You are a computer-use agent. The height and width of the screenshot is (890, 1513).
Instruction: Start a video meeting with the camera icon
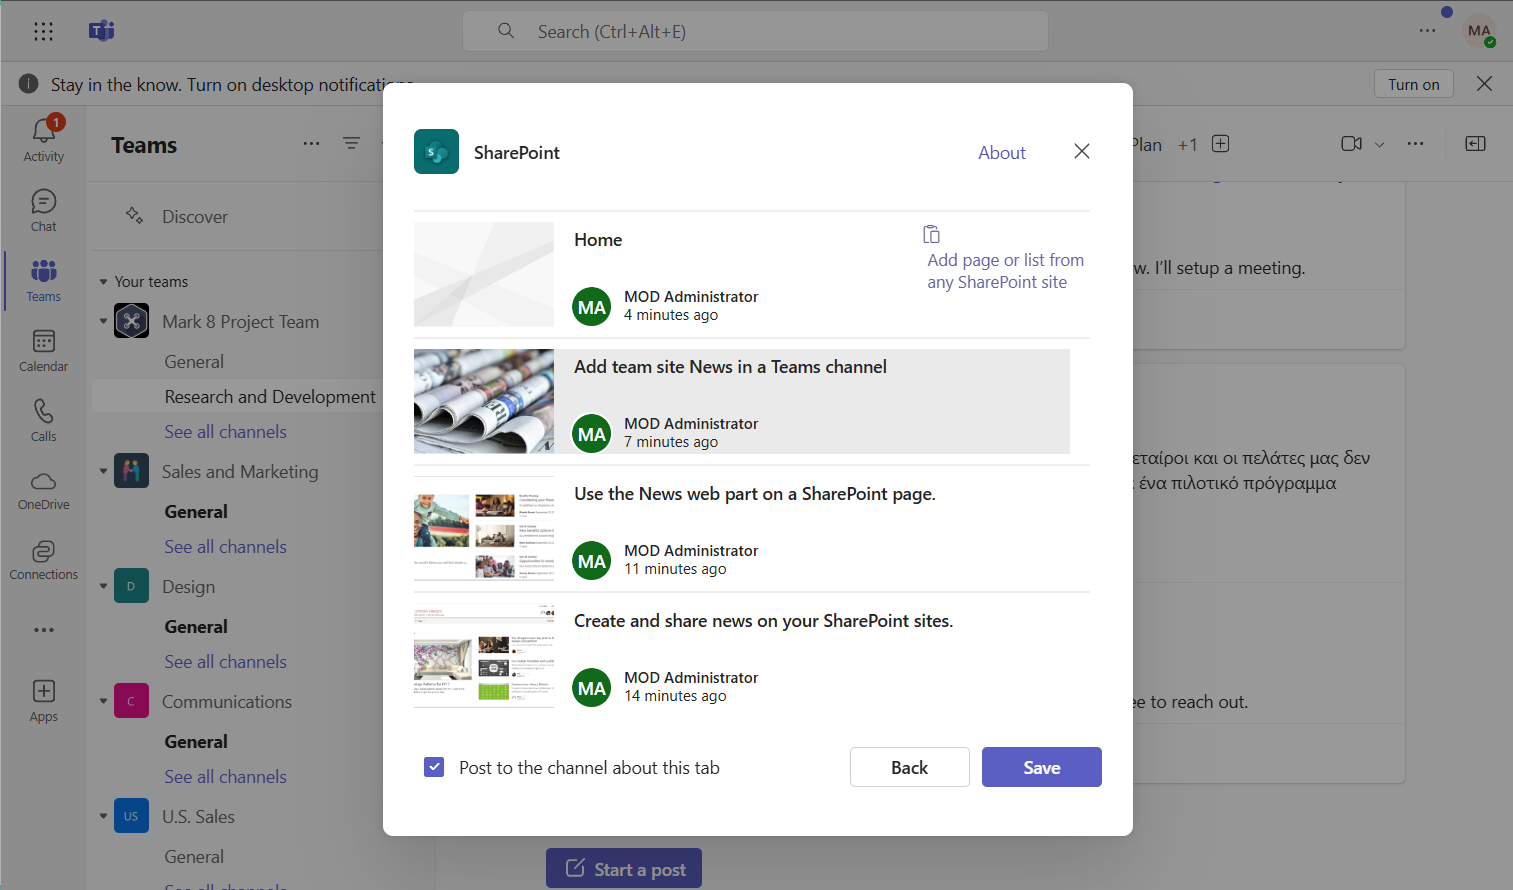point(1351,143)
